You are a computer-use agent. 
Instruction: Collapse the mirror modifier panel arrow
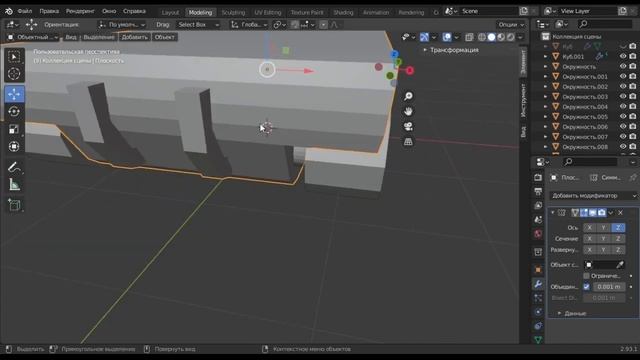[552, 213]
